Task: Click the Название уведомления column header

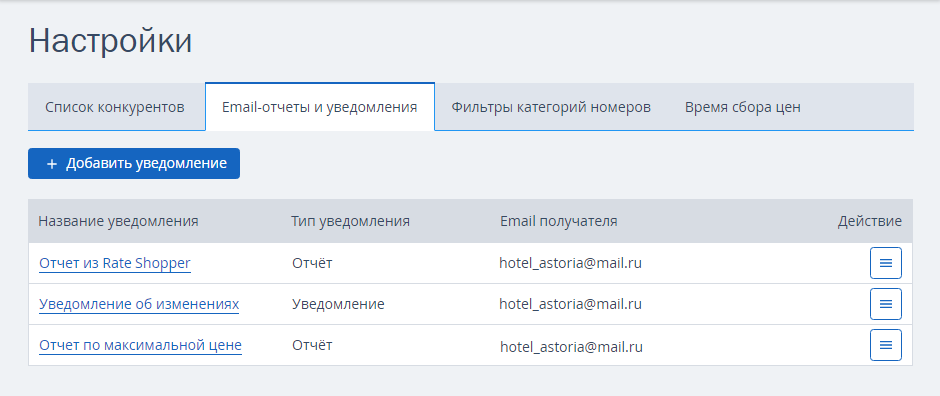Action: (x=118, y=221)
